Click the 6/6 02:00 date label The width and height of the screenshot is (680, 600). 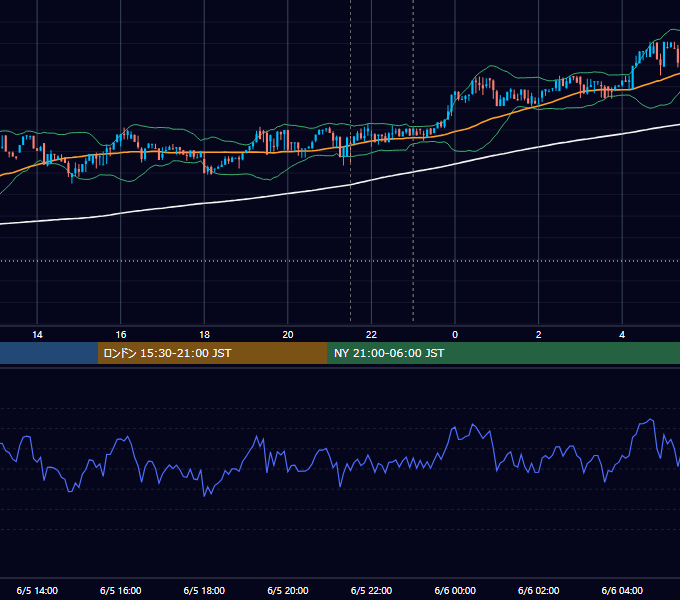pyautogui.click(x=539, y=590)
